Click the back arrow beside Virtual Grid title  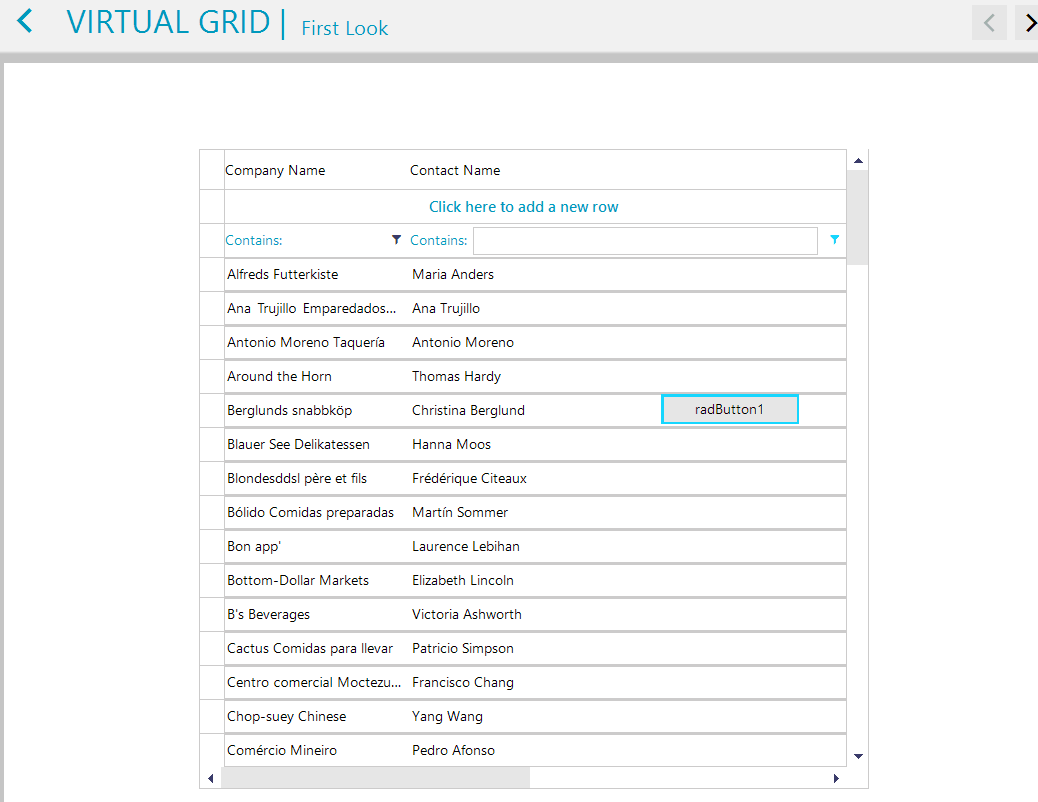(25, 21)
